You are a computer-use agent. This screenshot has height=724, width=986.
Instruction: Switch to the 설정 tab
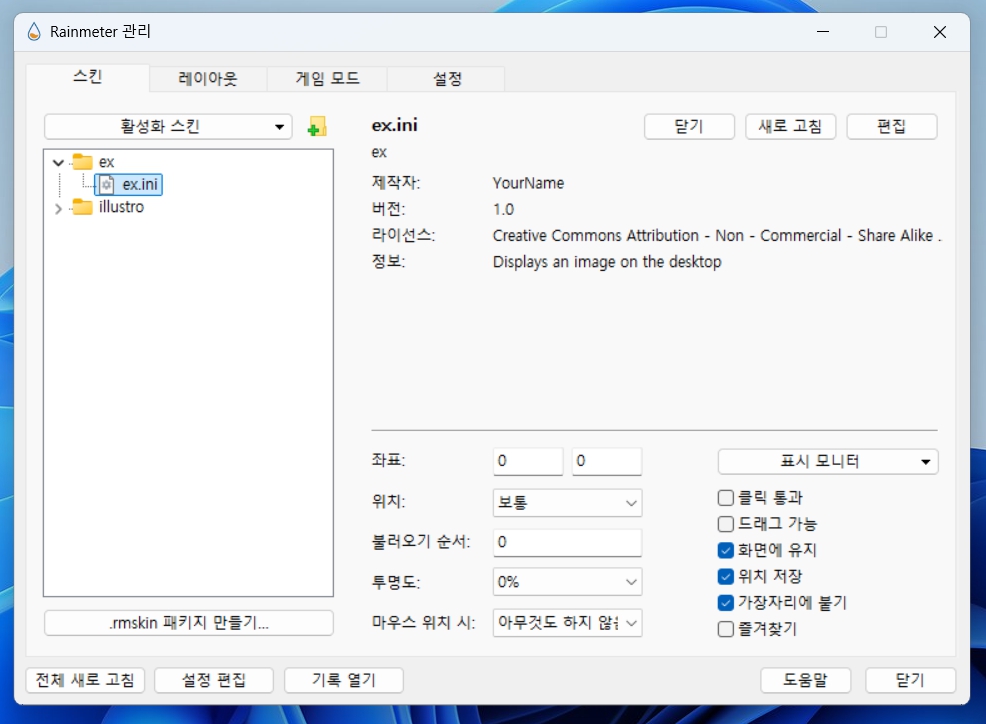point(446,79)
